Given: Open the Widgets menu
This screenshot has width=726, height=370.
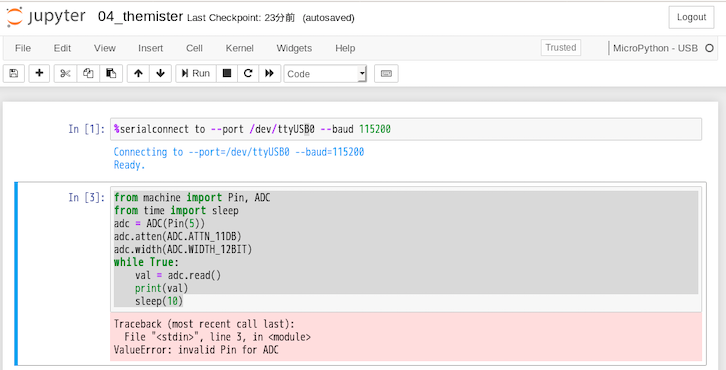Looking at the screenshot, I should [x=294, y=48].
